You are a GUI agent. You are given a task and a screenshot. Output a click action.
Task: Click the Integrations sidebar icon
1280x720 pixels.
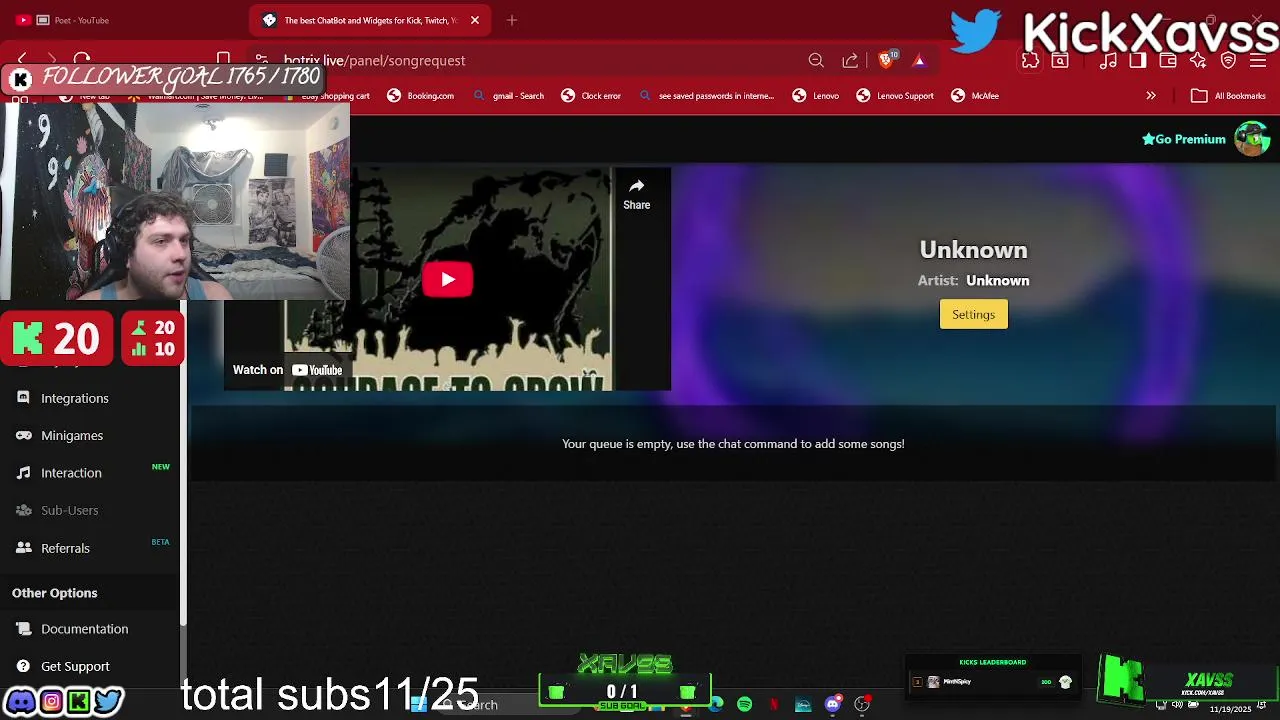[x=23, y=398]
